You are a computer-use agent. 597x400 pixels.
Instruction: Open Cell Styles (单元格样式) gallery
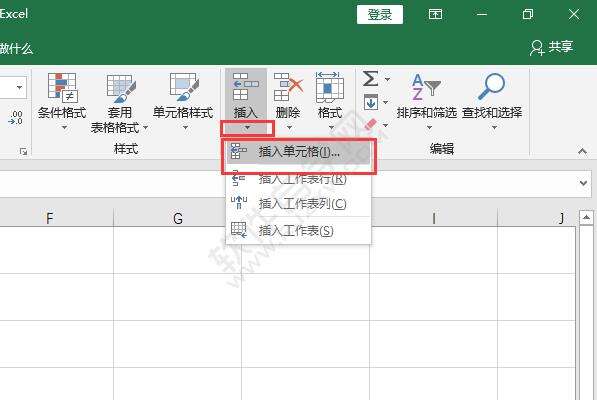(x=184, y=88)
